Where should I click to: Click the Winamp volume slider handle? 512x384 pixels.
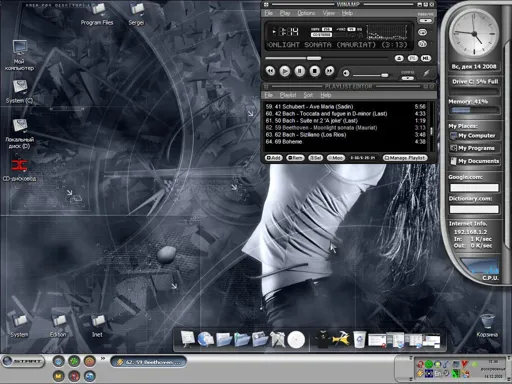tap(385, 75)
